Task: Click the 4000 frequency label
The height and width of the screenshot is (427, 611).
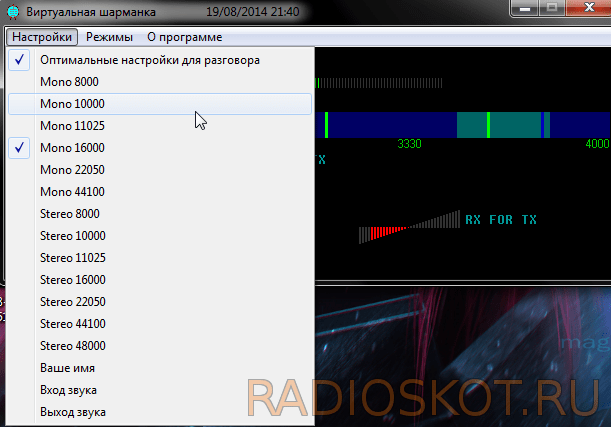Action: [597, 144]
